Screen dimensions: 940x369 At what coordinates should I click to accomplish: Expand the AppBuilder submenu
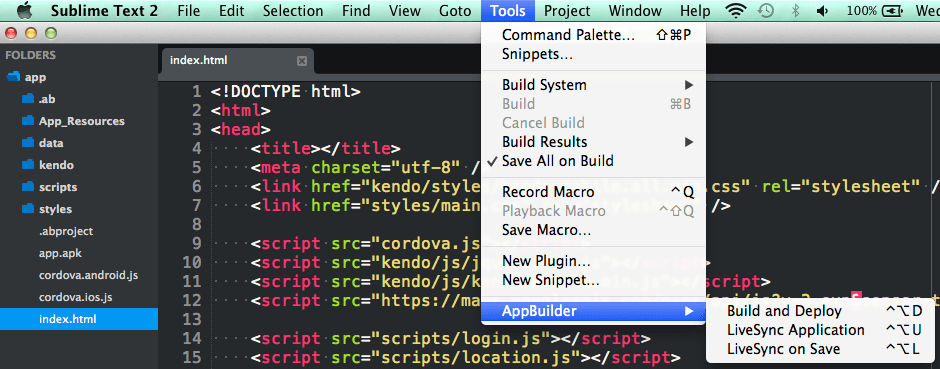pyautogui.click(x=593, y=311)
